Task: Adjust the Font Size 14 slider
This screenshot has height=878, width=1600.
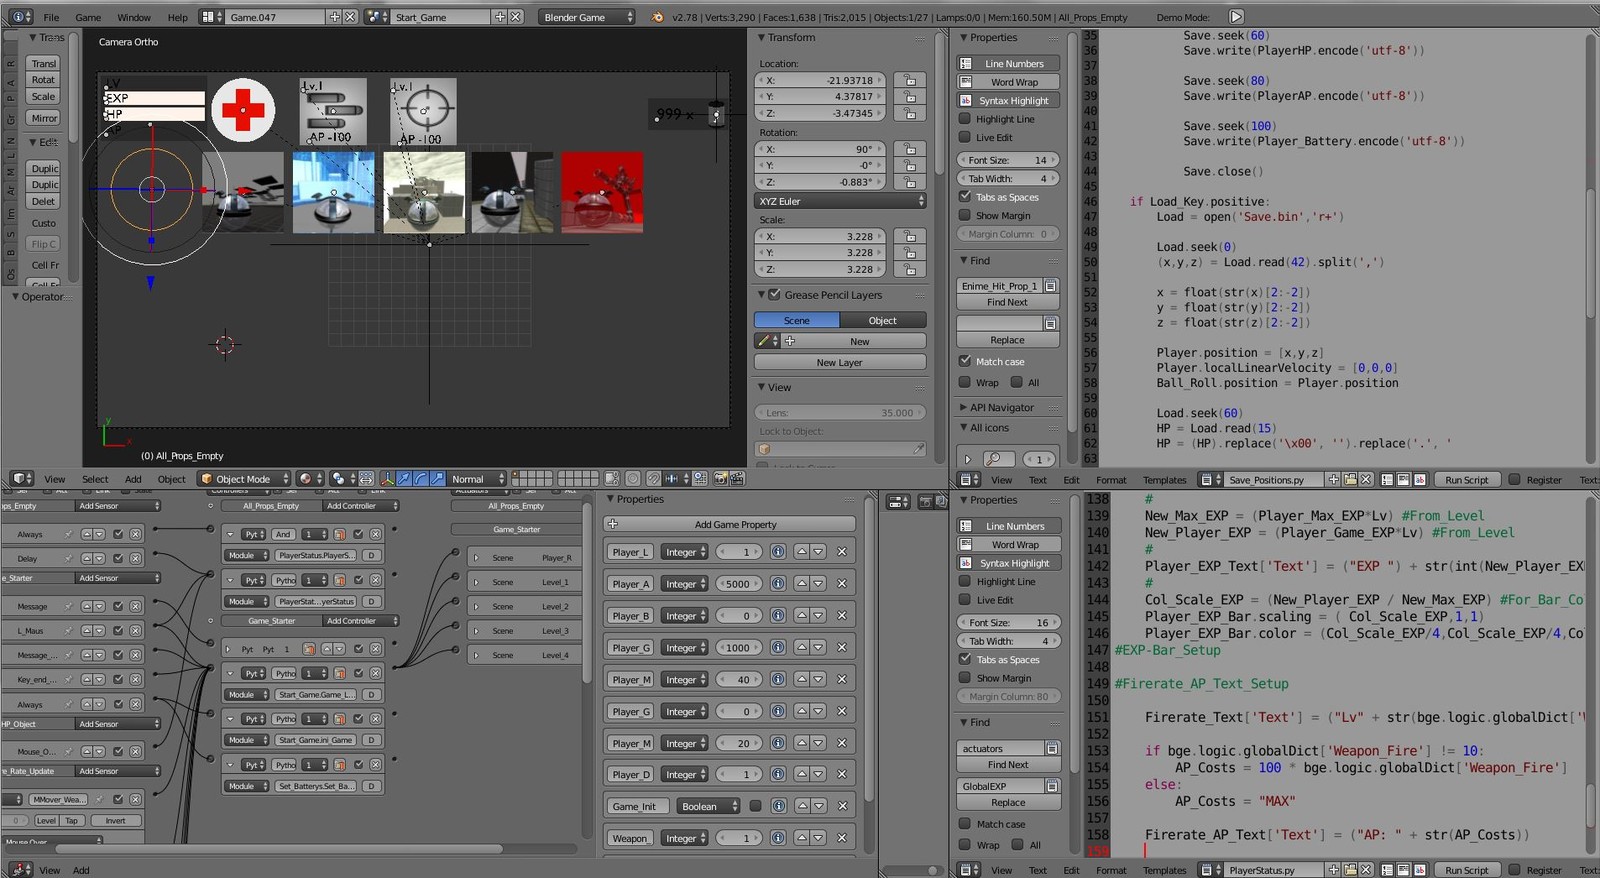Action: (1007, 160)
